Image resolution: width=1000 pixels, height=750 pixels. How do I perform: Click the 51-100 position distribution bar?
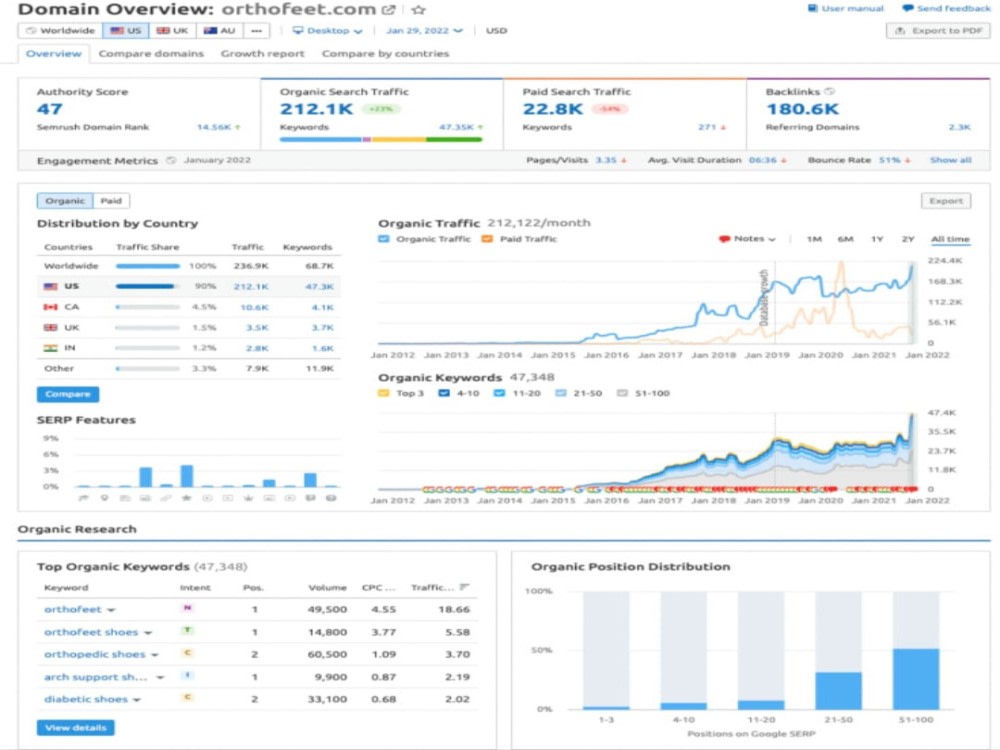coord(916,679)
